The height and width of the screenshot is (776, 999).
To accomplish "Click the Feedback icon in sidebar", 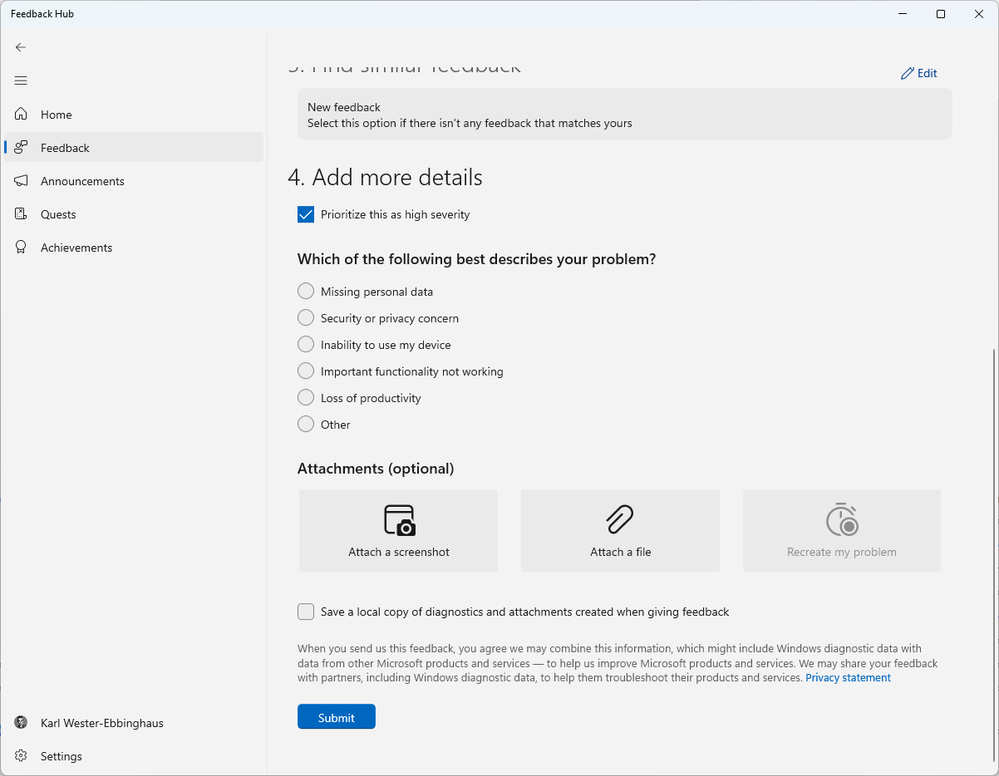I will 21,147.
